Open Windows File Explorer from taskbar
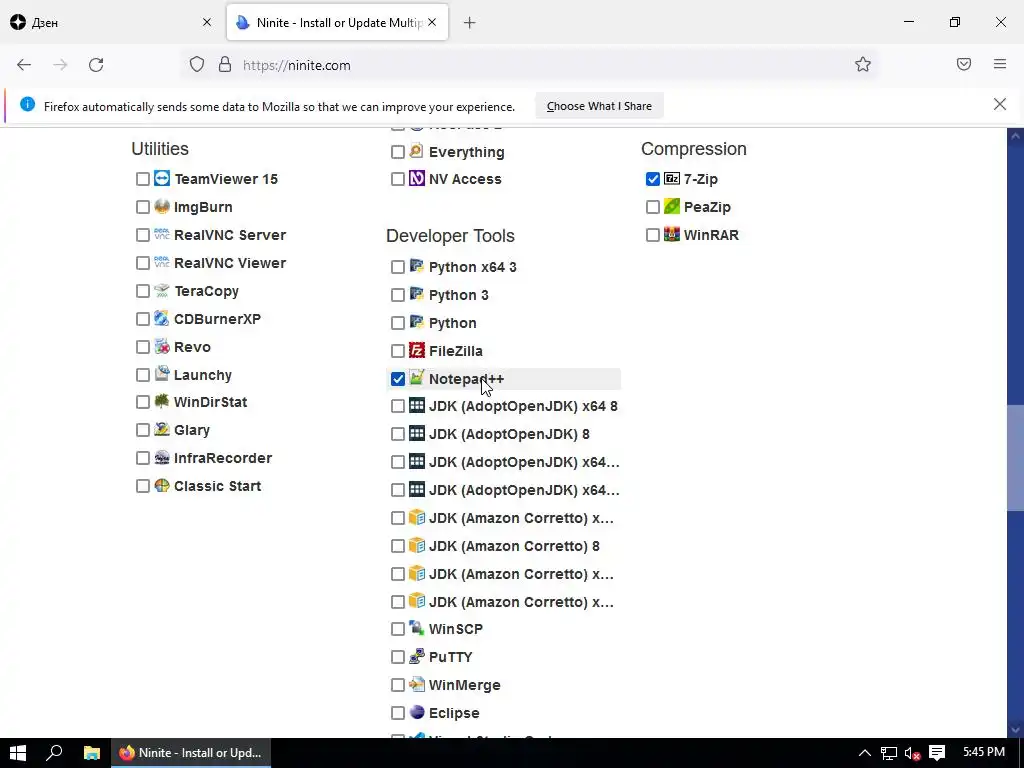 (91, 753)
